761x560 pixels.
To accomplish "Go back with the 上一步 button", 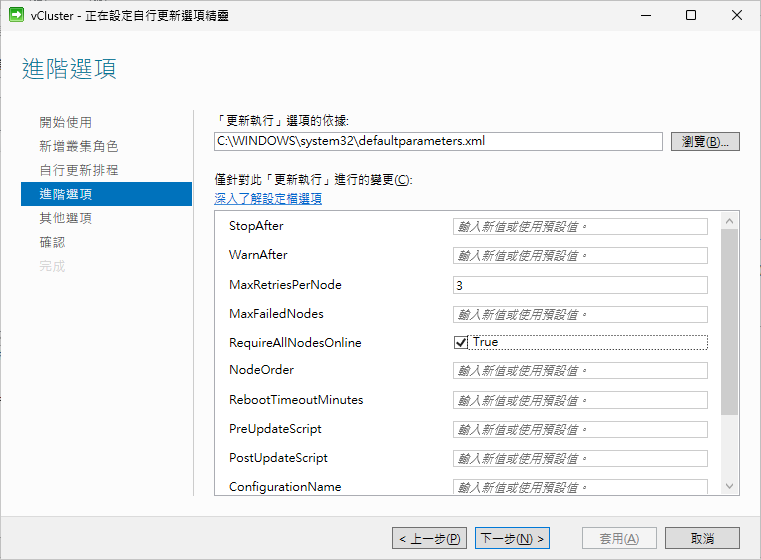I will click(x=428, y=538).
